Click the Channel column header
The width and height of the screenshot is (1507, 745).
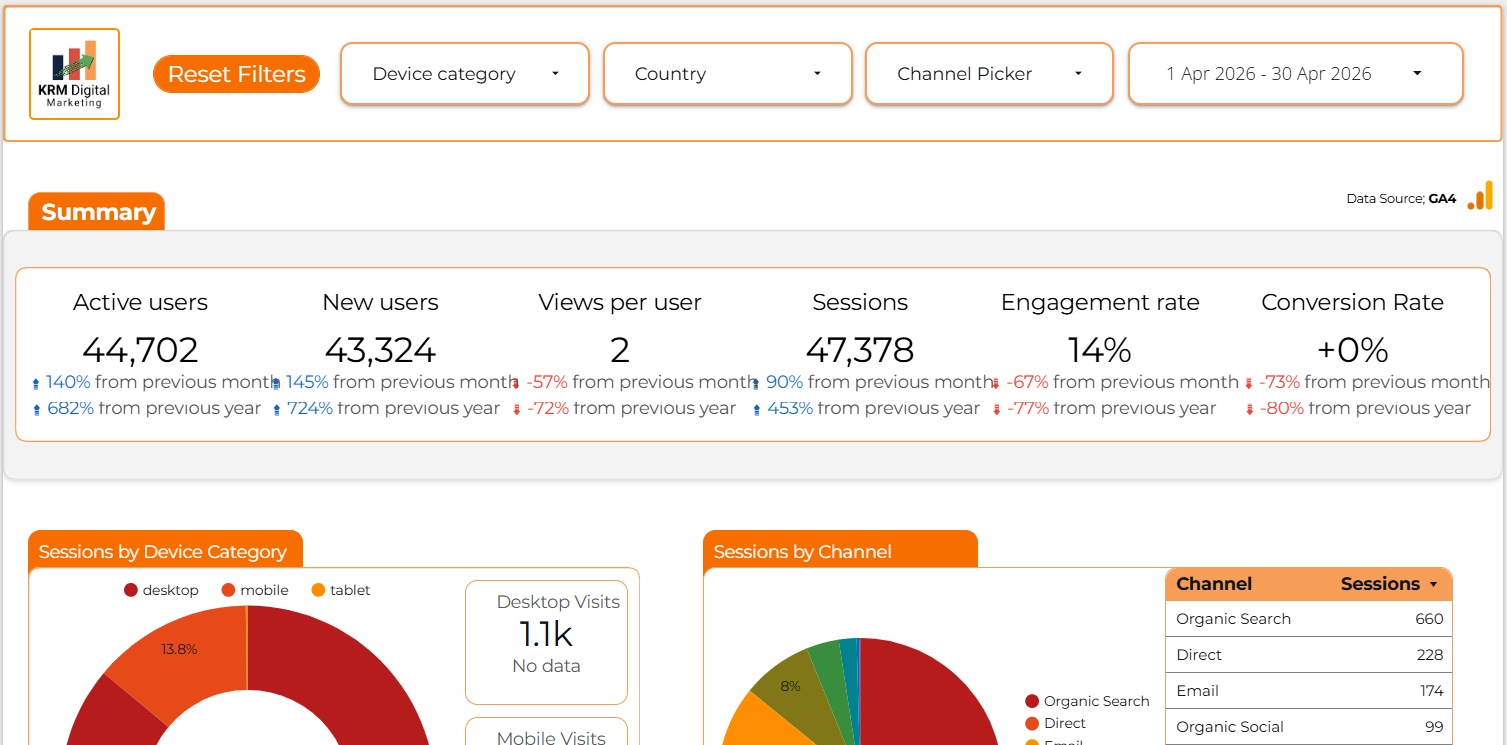(x=1214, y=584)
